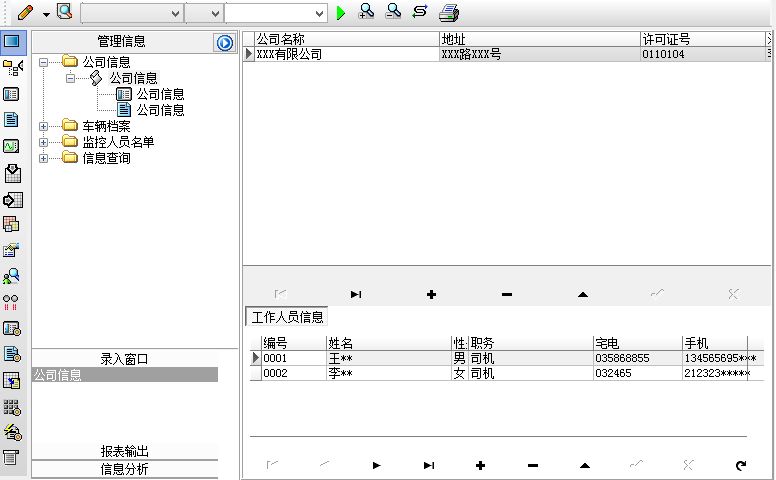
Task: Collapse the top-level 公司信息 folder
Action: pyautogui.click(x=44, y=62)
